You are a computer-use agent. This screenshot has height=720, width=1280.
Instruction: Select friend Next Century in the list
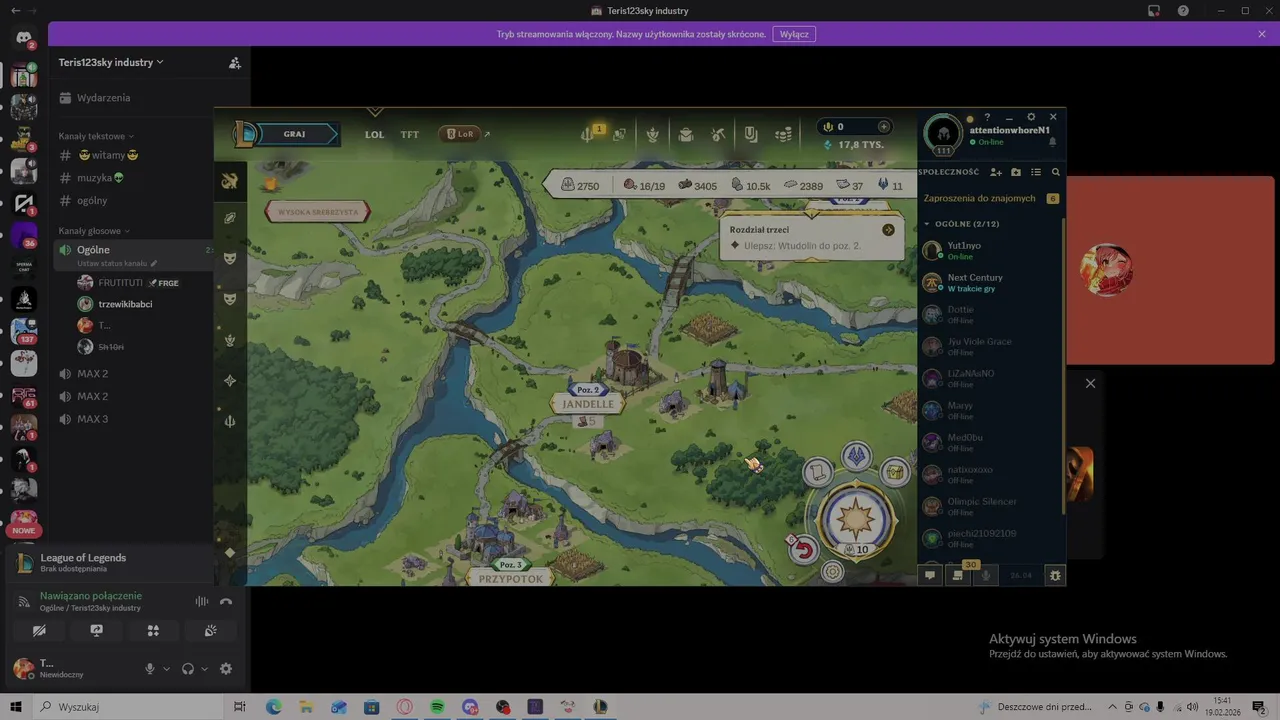click(x=990, y=282)
